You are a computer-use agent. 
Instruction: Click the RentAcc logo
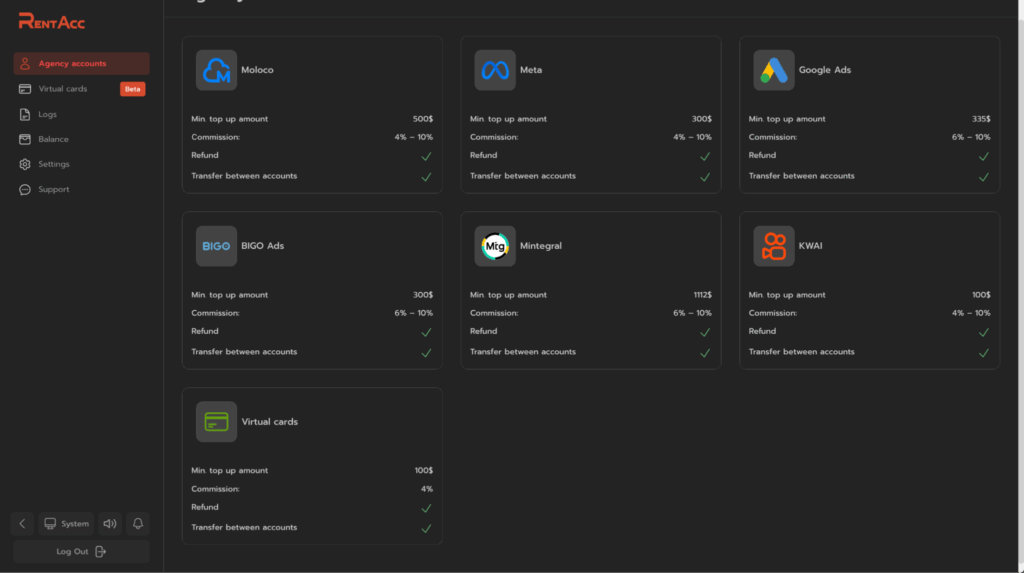click(52, 22)
